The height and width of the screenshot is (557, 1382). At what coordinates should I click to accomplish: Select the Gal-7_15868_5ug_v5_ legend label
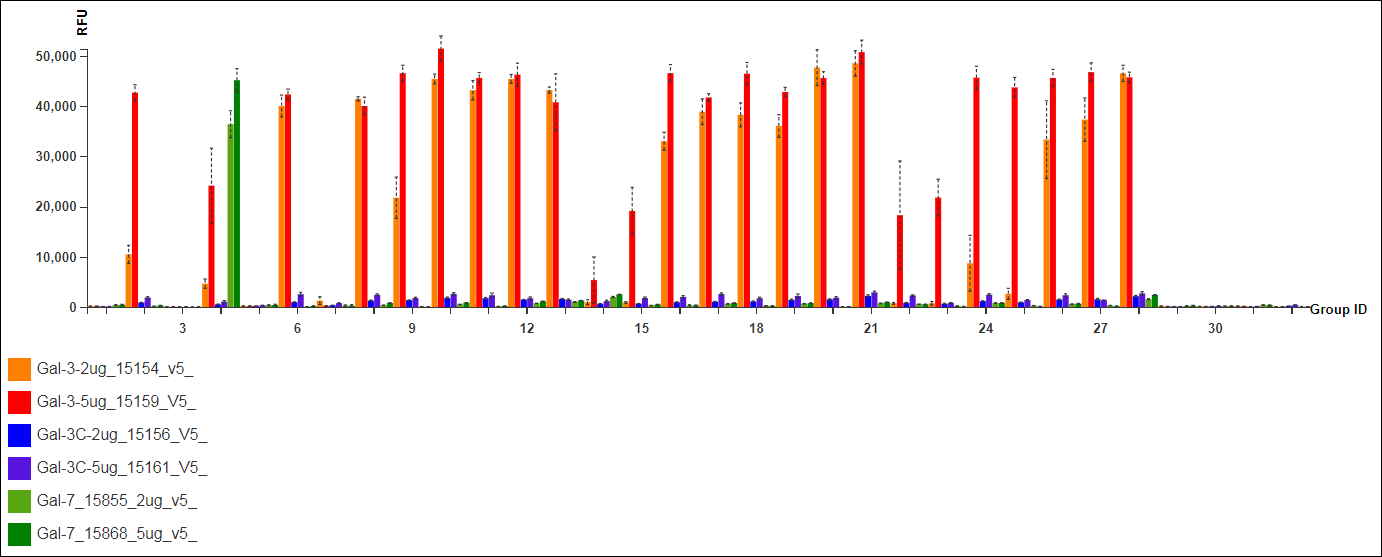point(117,534)
